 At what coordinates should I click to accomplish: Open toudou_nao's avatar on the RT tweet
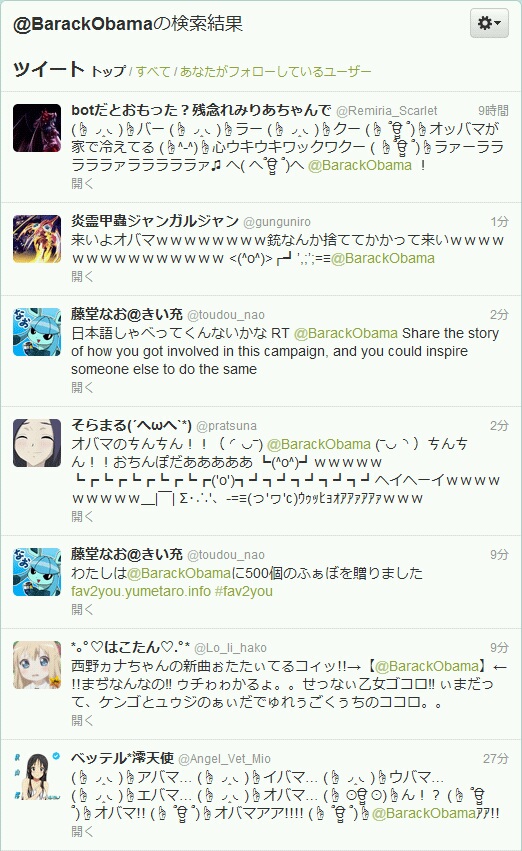tap(37, 332)
